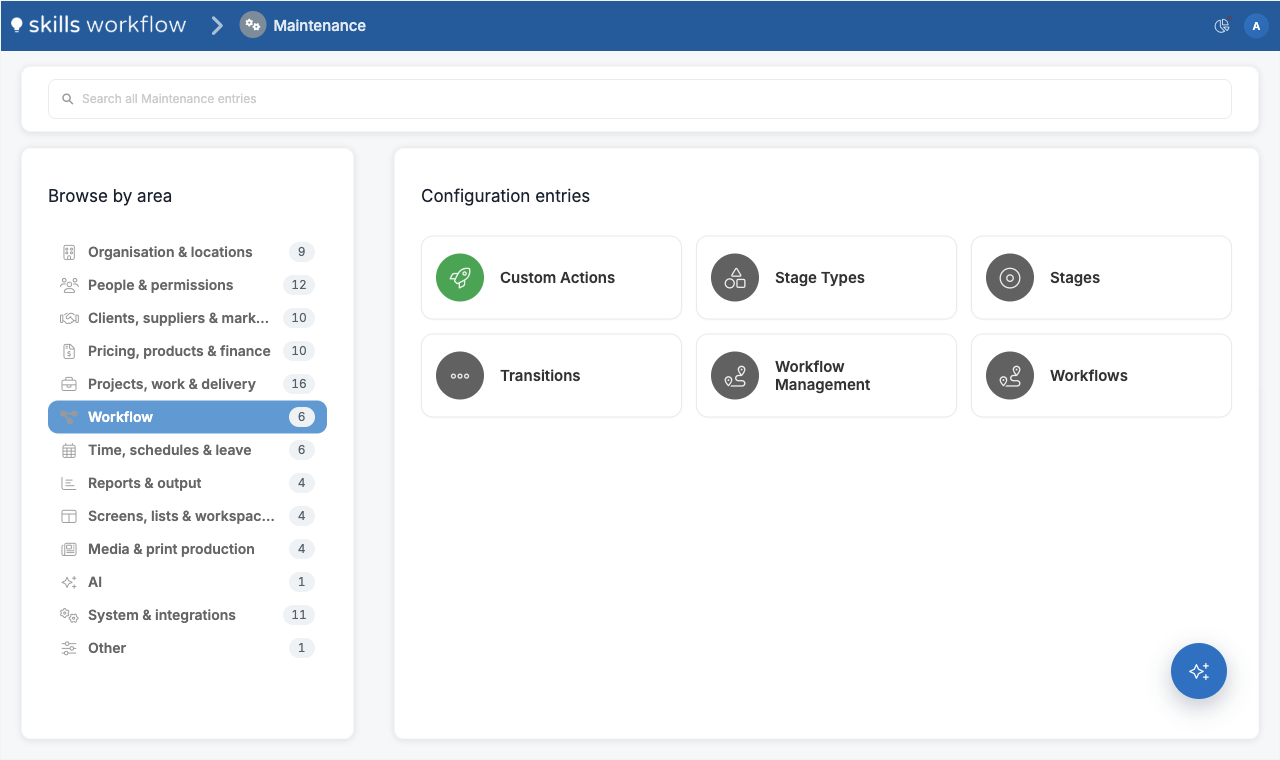Image resolution: width=1280 pixels, height=760 pixels.
Task: Open the Transitions configuration card
Action: (551, 376)
